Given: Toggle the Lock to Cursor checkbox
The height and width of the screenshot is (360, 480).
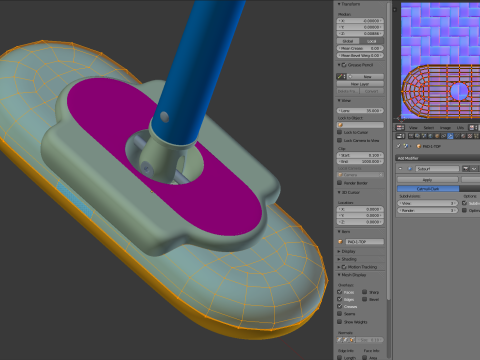Looking at the screenshot, I should (340, 132).
